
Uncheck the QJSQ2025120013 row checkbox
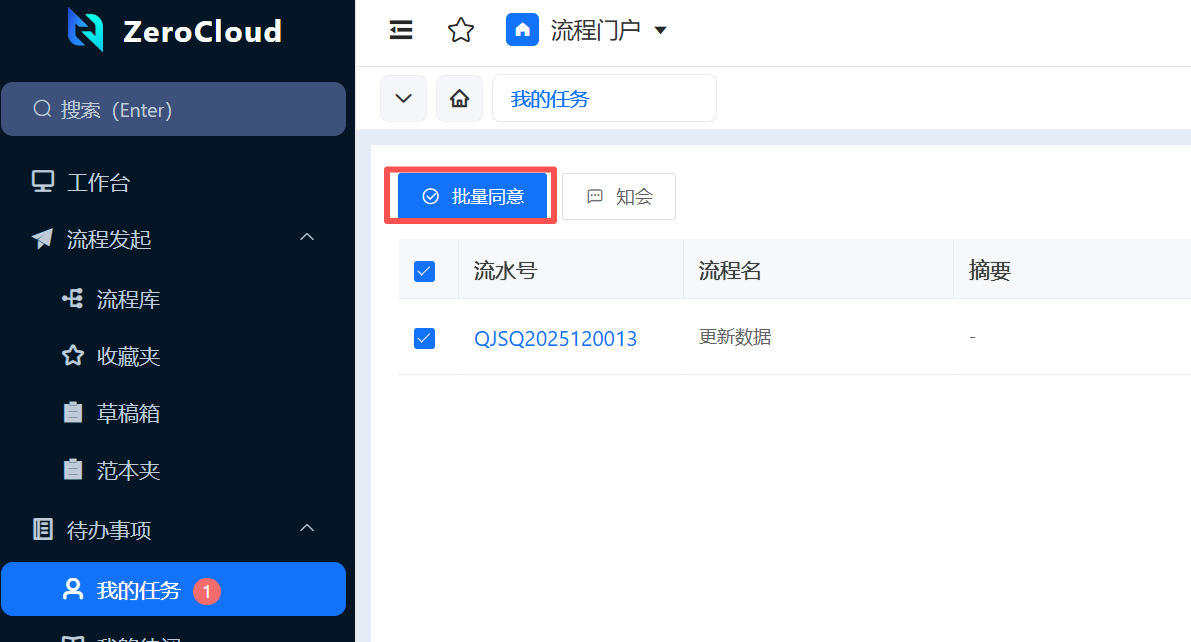pos(424,338)
